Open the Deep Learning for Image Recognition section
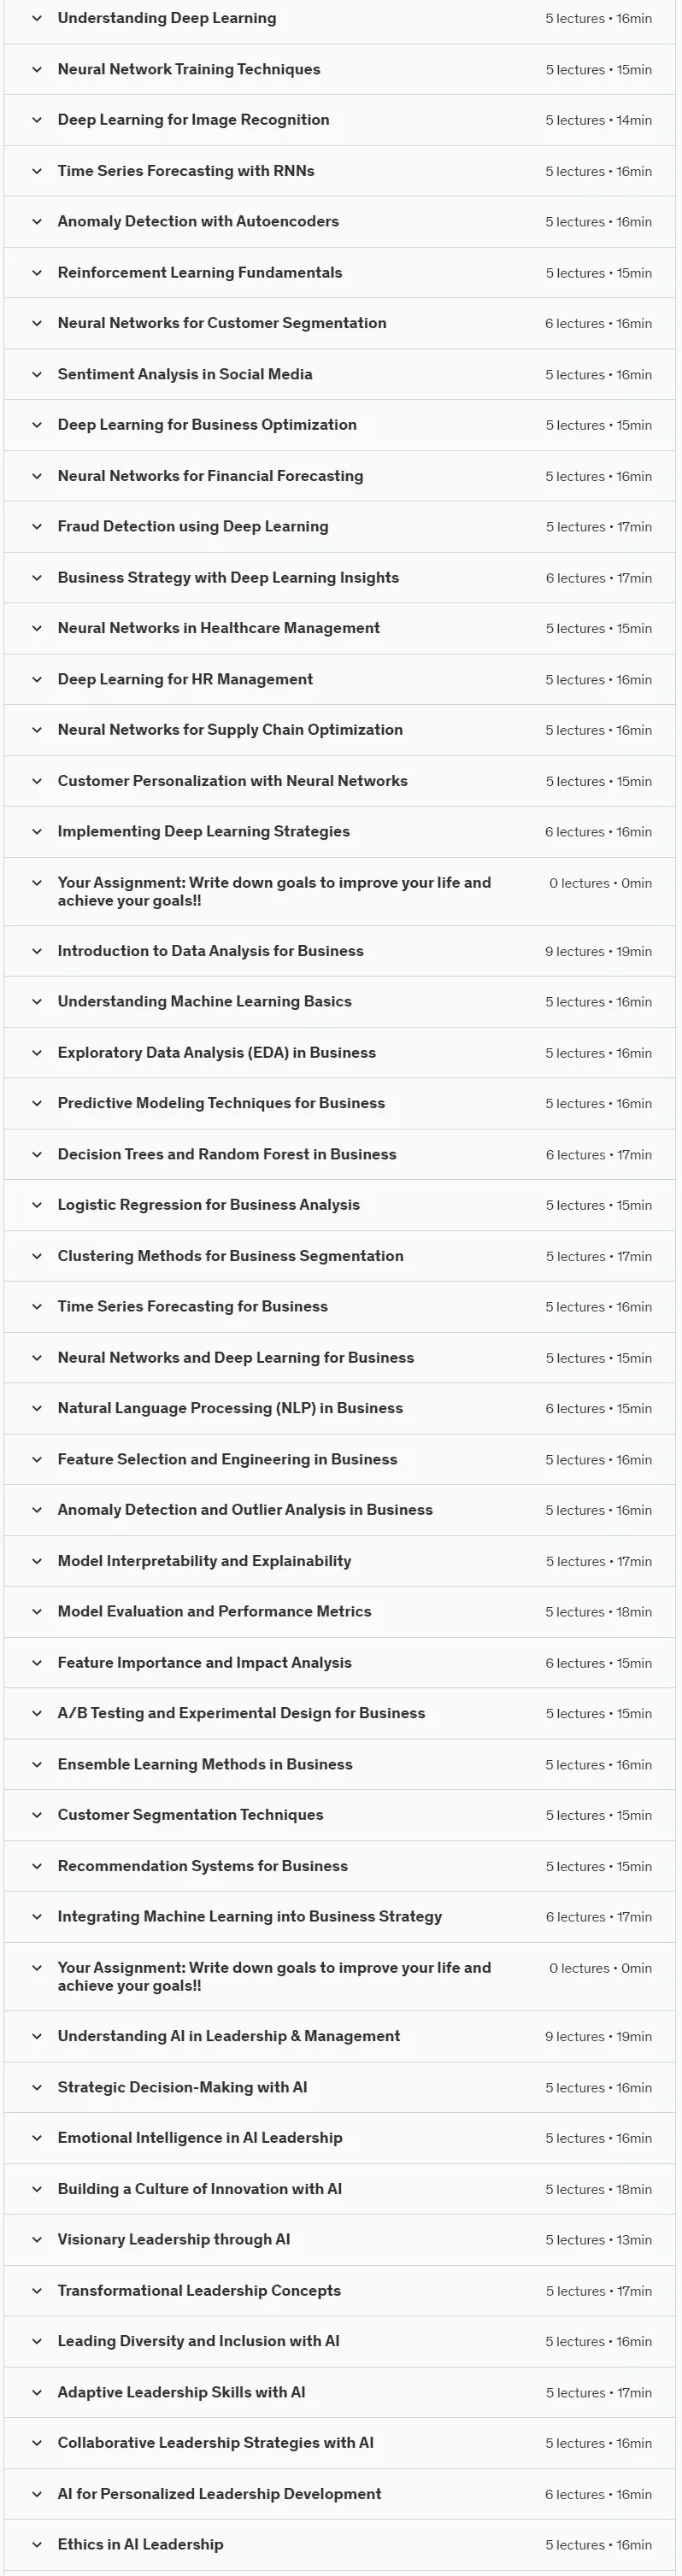The height and width of the screenshot is (2576, 682). tap(340, 120)
